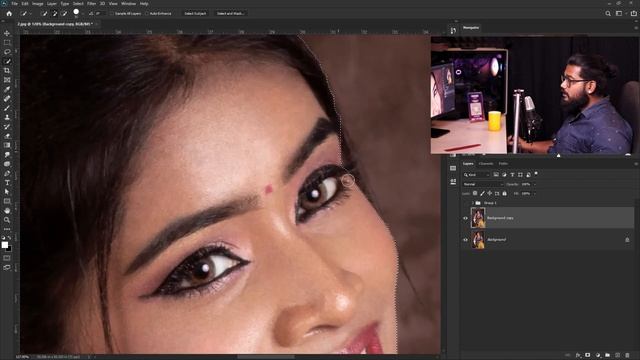640x360 pixels.
Task: Open the layer filter Kind dropdown
Action: pos(476,175)
